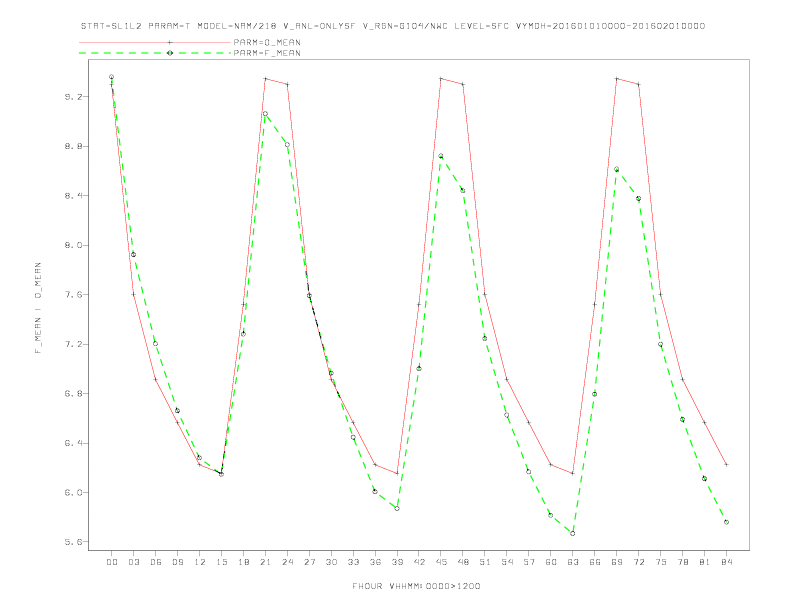
Task: Click the 9.2 y-axis tick label
Action: pos(73,96)
